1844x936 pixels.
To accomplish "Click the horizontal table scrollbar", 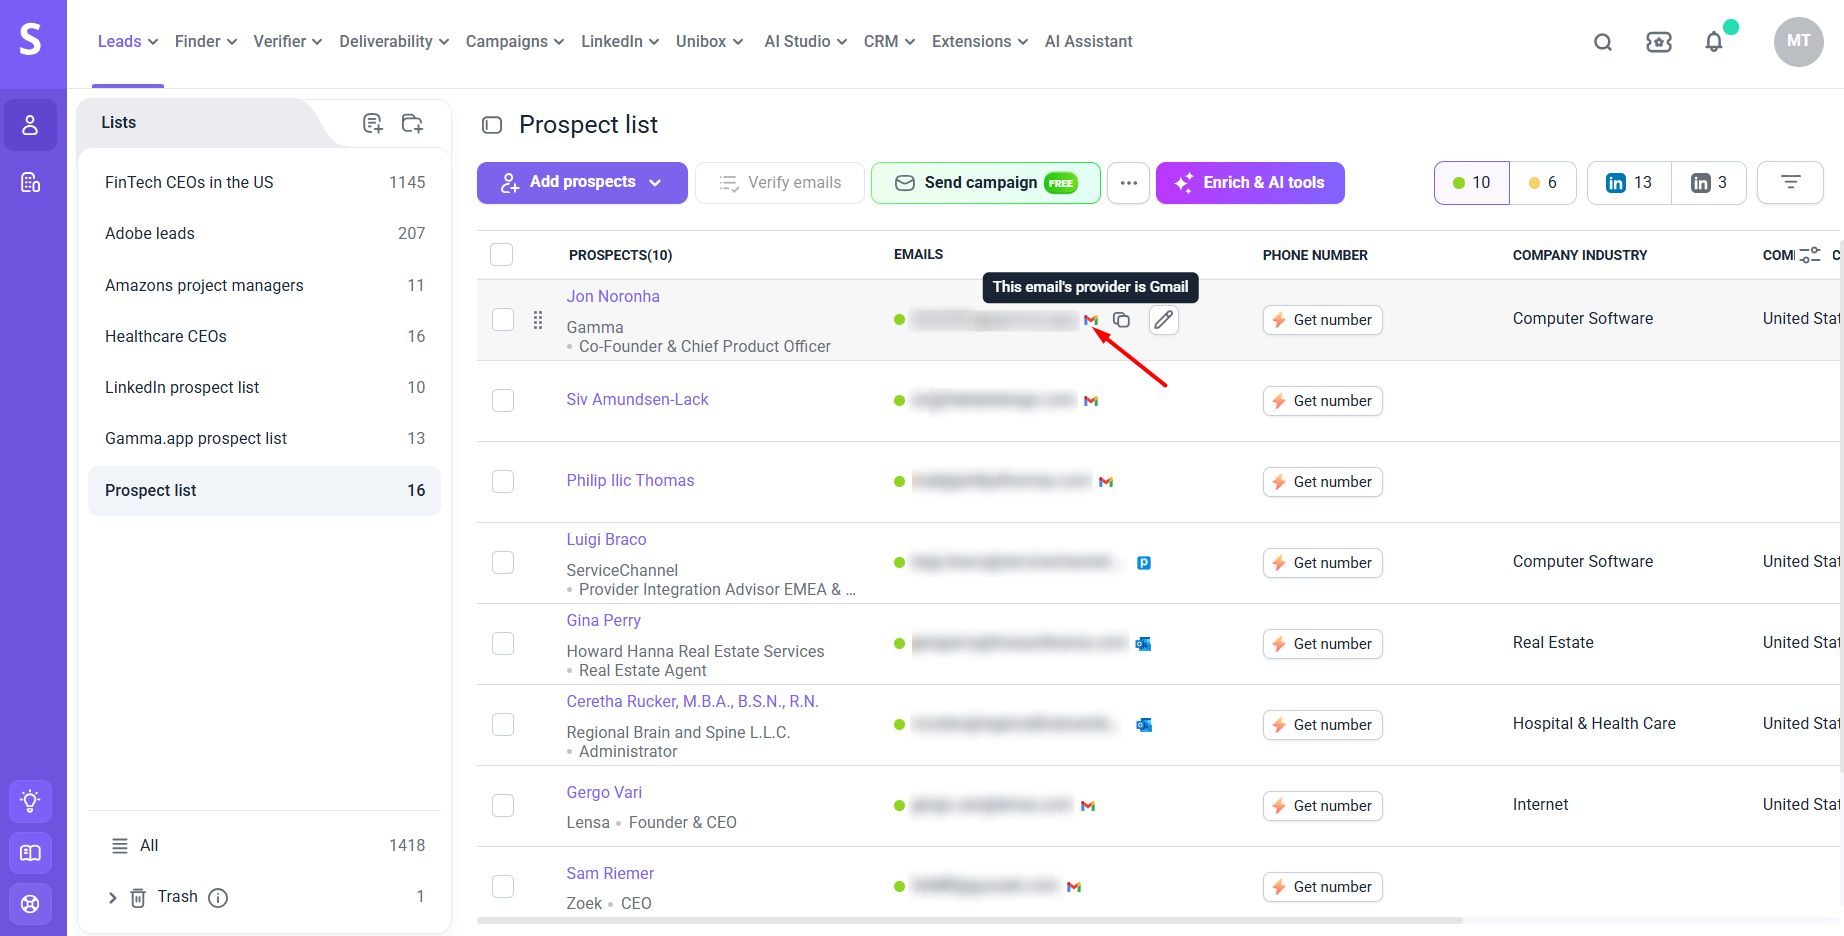I will pos(969,920).
